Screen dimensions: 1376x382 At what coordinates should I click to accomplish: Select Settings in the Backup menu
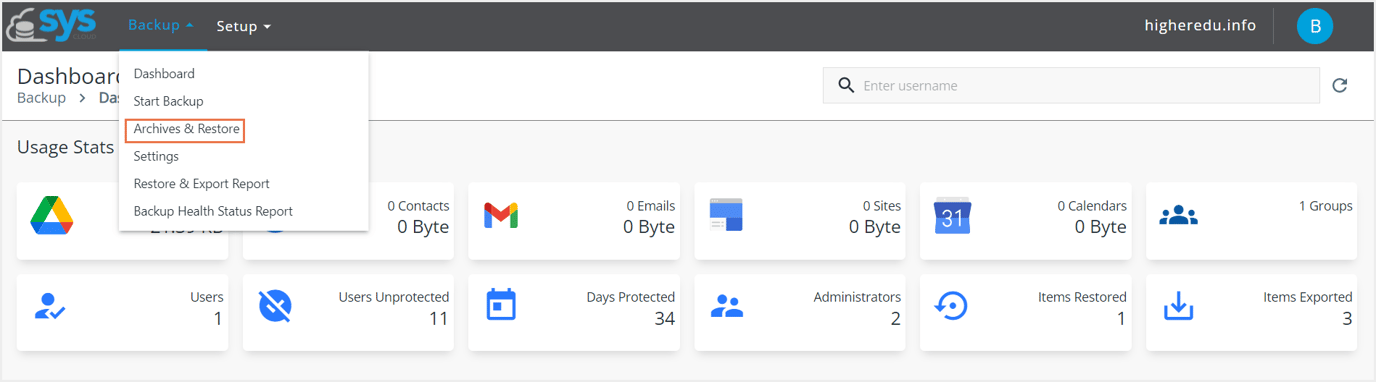click(156, 156)
